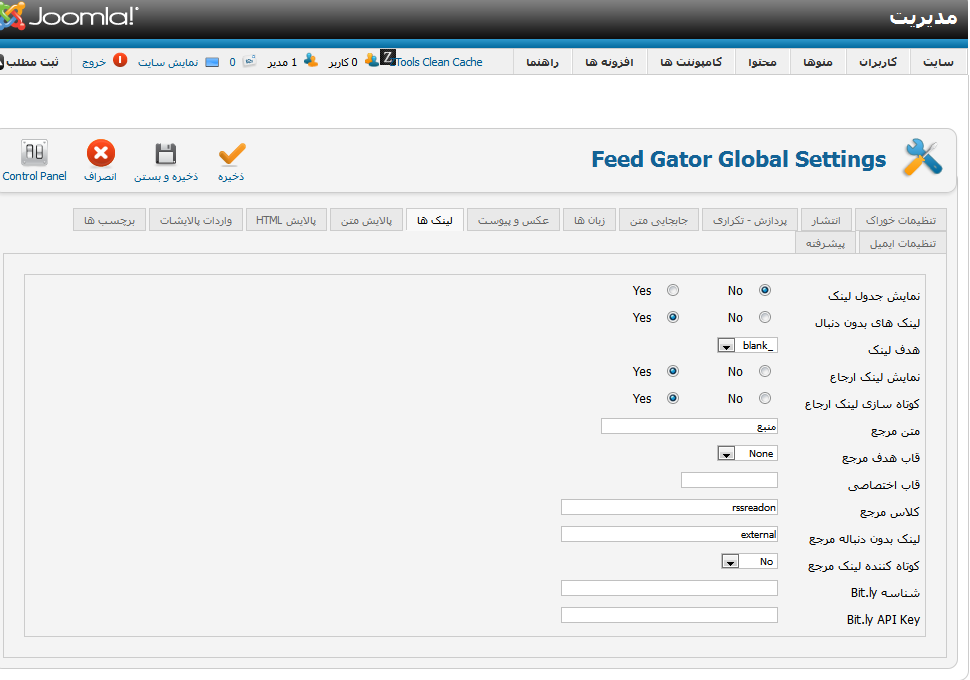Switch to تنظیمات خوراک tab

click(x=901, y=220)
